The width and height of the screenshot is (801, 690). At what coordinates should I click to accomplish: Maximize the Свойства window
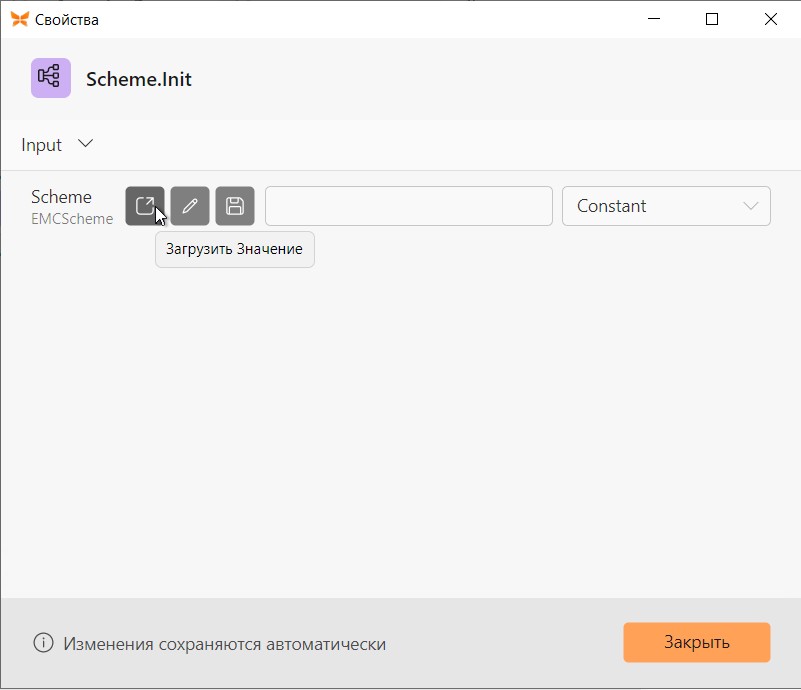coord(712,19)
